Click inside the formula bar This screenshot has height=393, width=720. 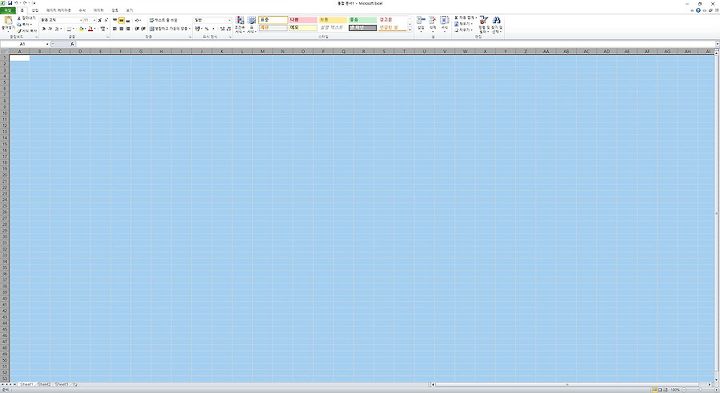[x=395, y=44]
